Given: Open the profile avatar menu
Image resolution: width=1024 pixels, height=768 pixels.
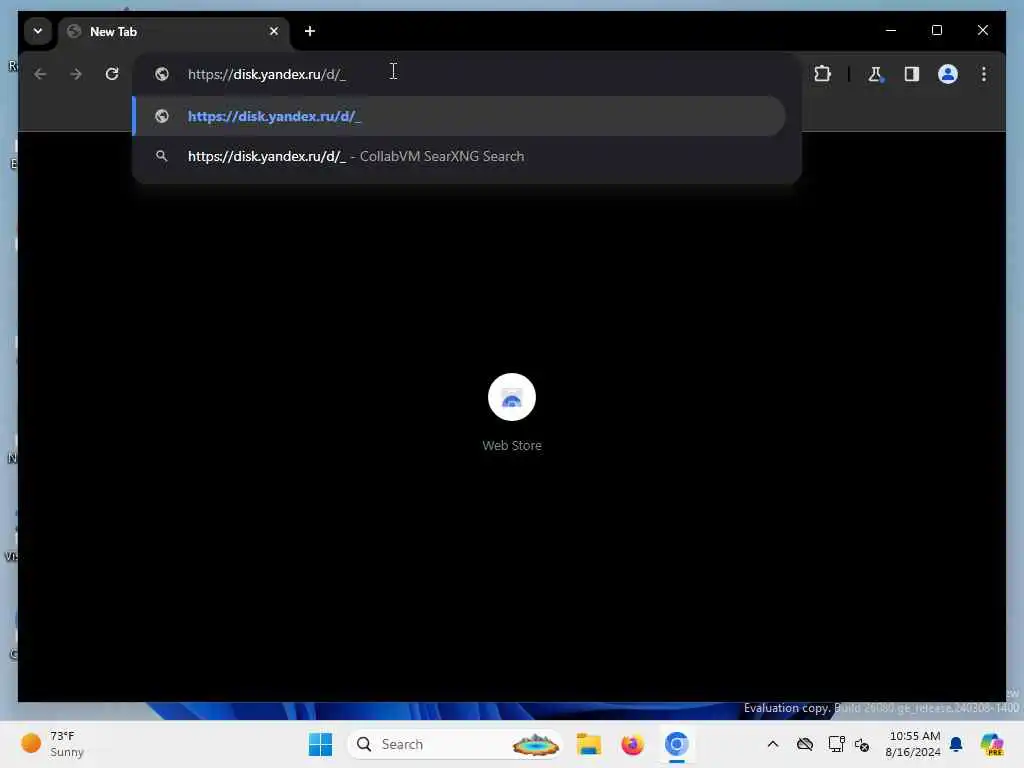Looking at the screenshot, I should coord(948,74).
